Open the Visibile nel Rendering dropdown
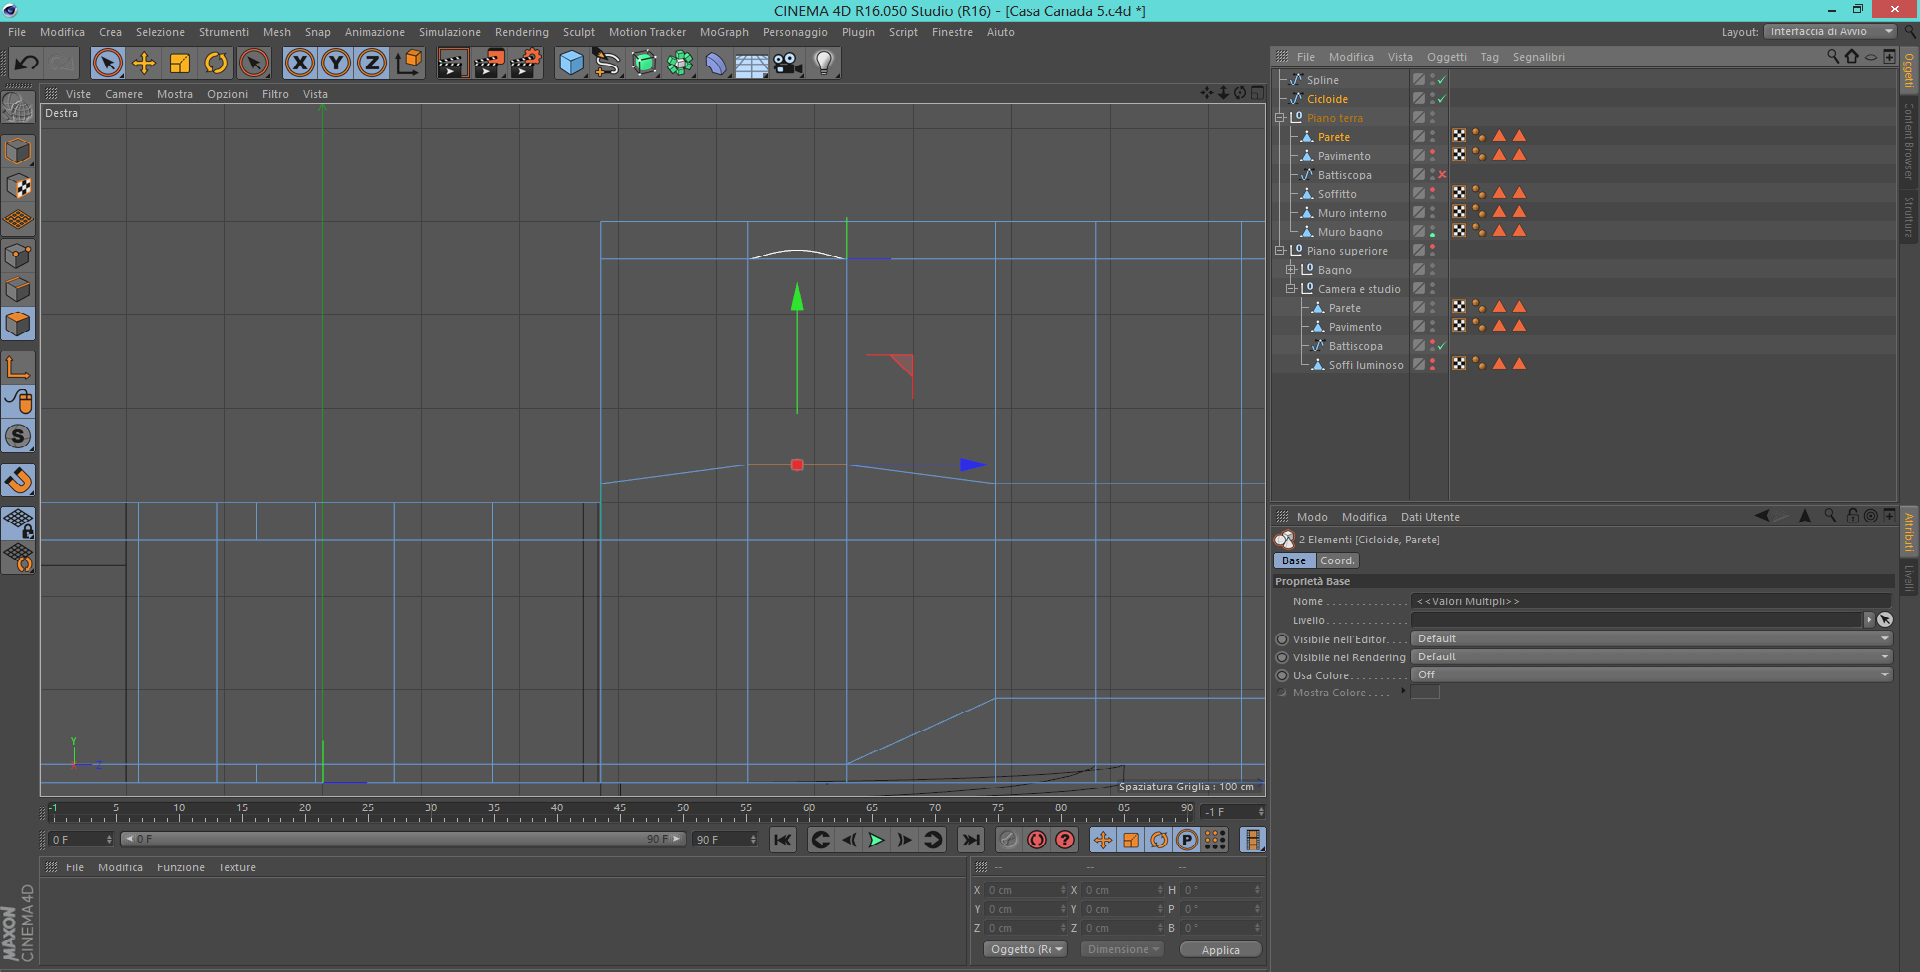The height and width of the screenshot is (972, 1920). [1652, 657]
